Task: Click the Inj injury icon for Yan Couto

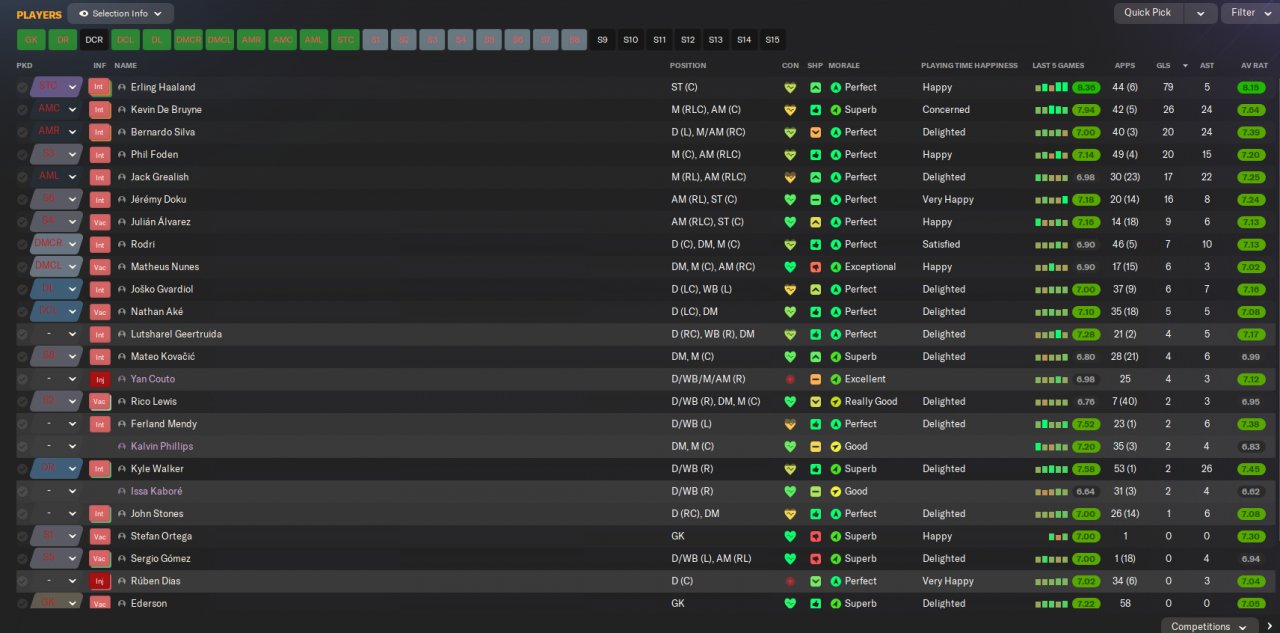Action: click(99, 379)
